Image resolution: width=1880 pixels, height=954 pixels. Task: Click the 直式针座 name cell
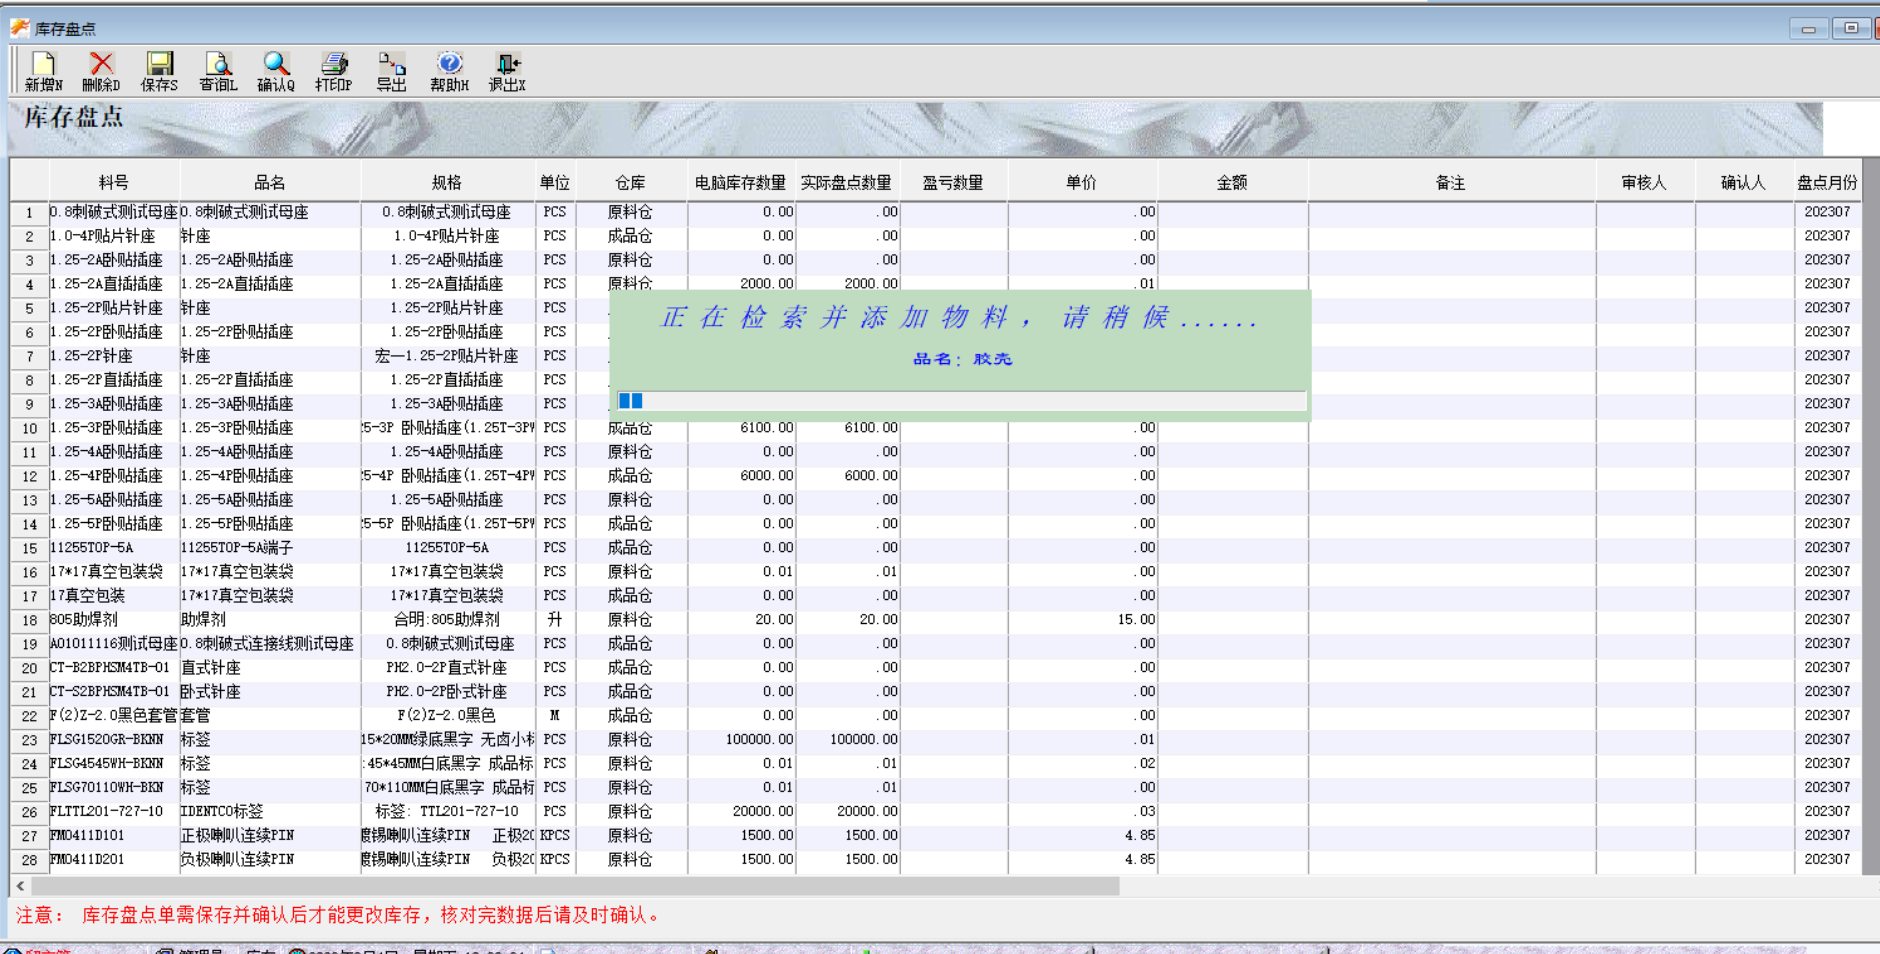(x=270, y=668)
